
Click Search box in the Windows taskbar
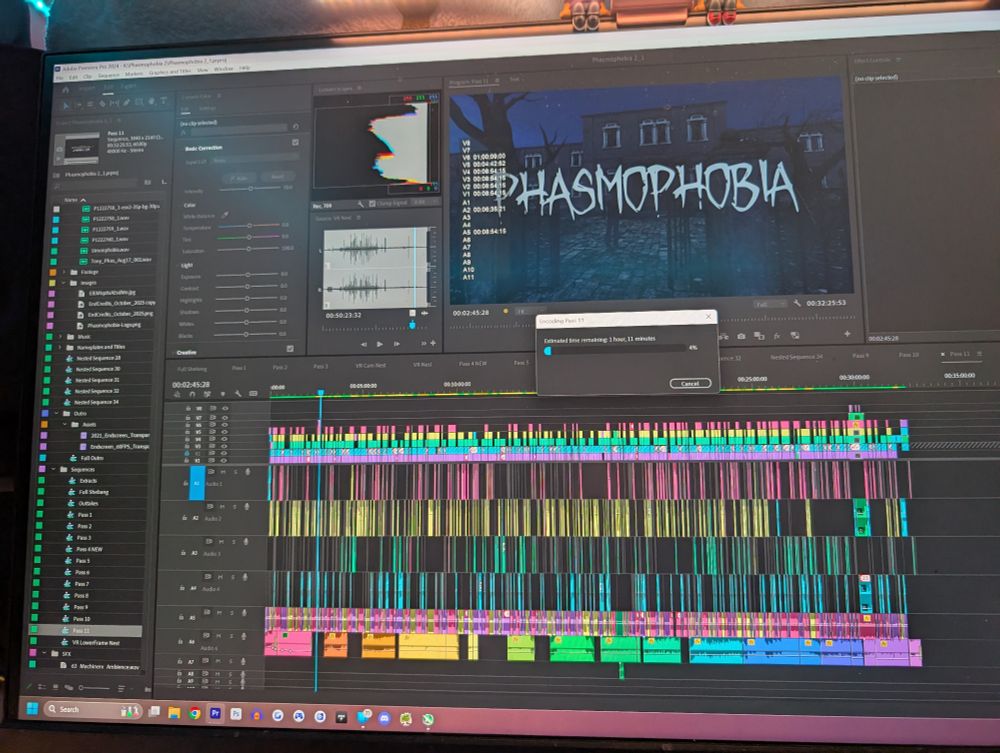pyautogui.click(x=92, y=710)
